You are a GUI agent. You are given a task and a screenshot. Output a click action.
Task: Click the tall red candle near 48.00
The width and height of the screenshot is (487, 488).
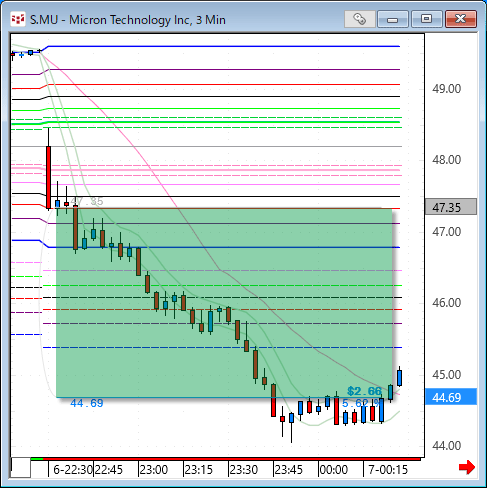tap(49, 177)
